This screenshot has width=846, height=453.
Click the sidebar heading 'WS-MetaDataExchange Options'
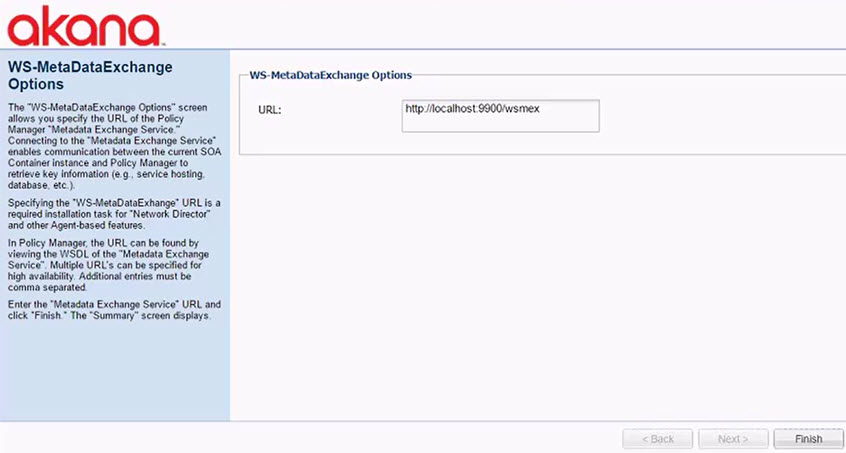coord(90,76)
